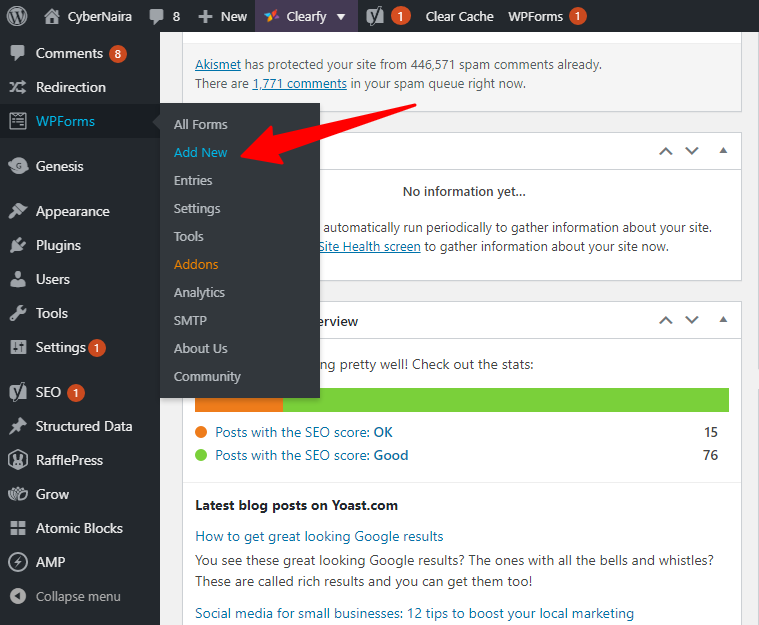The width and height of the screenshot is (759, 625).
Task: Click the orange OK score dot
Action: [201, 432]
